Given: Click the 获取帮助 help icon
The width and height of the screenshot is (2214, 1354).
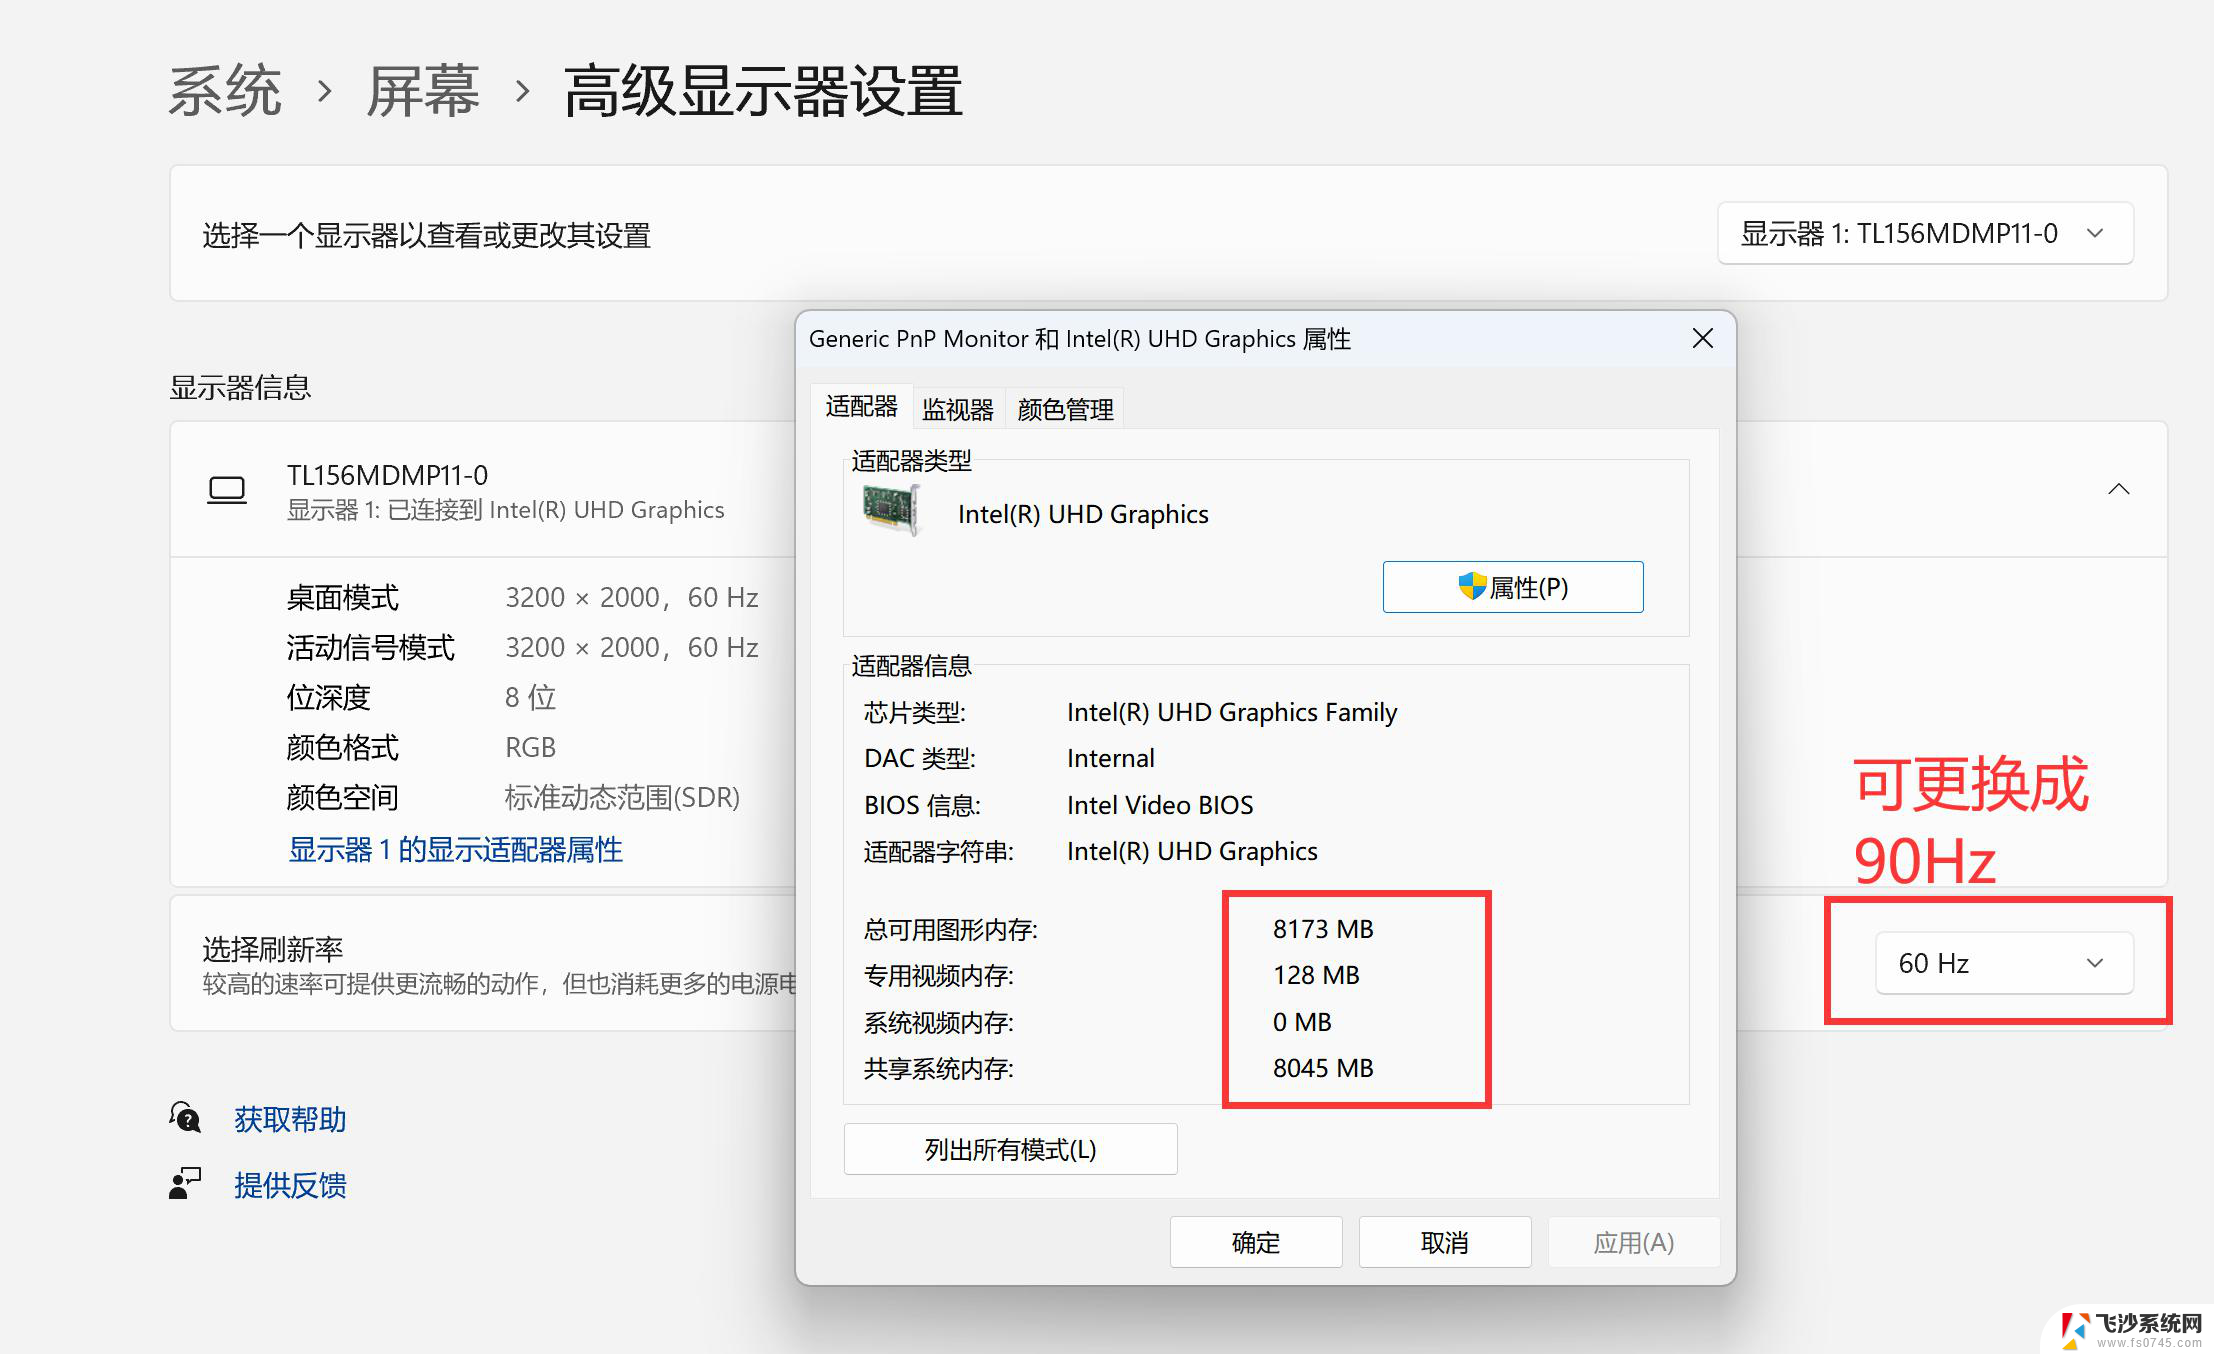Looking at the screenshot, I should point(185,1118).
